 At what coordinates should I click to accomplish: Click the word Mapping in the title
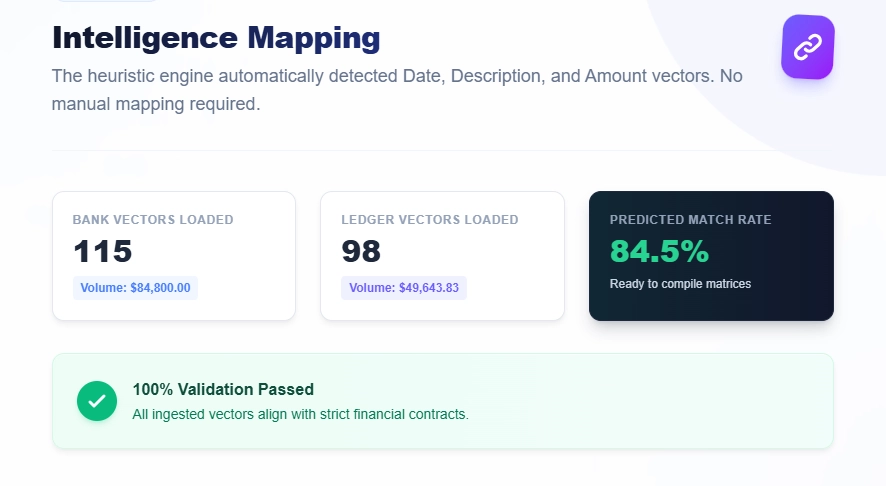coord(313,38)
